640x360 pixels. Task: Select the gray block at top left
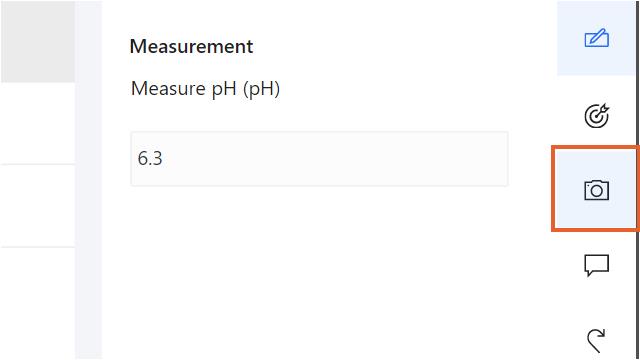(38, 41)
